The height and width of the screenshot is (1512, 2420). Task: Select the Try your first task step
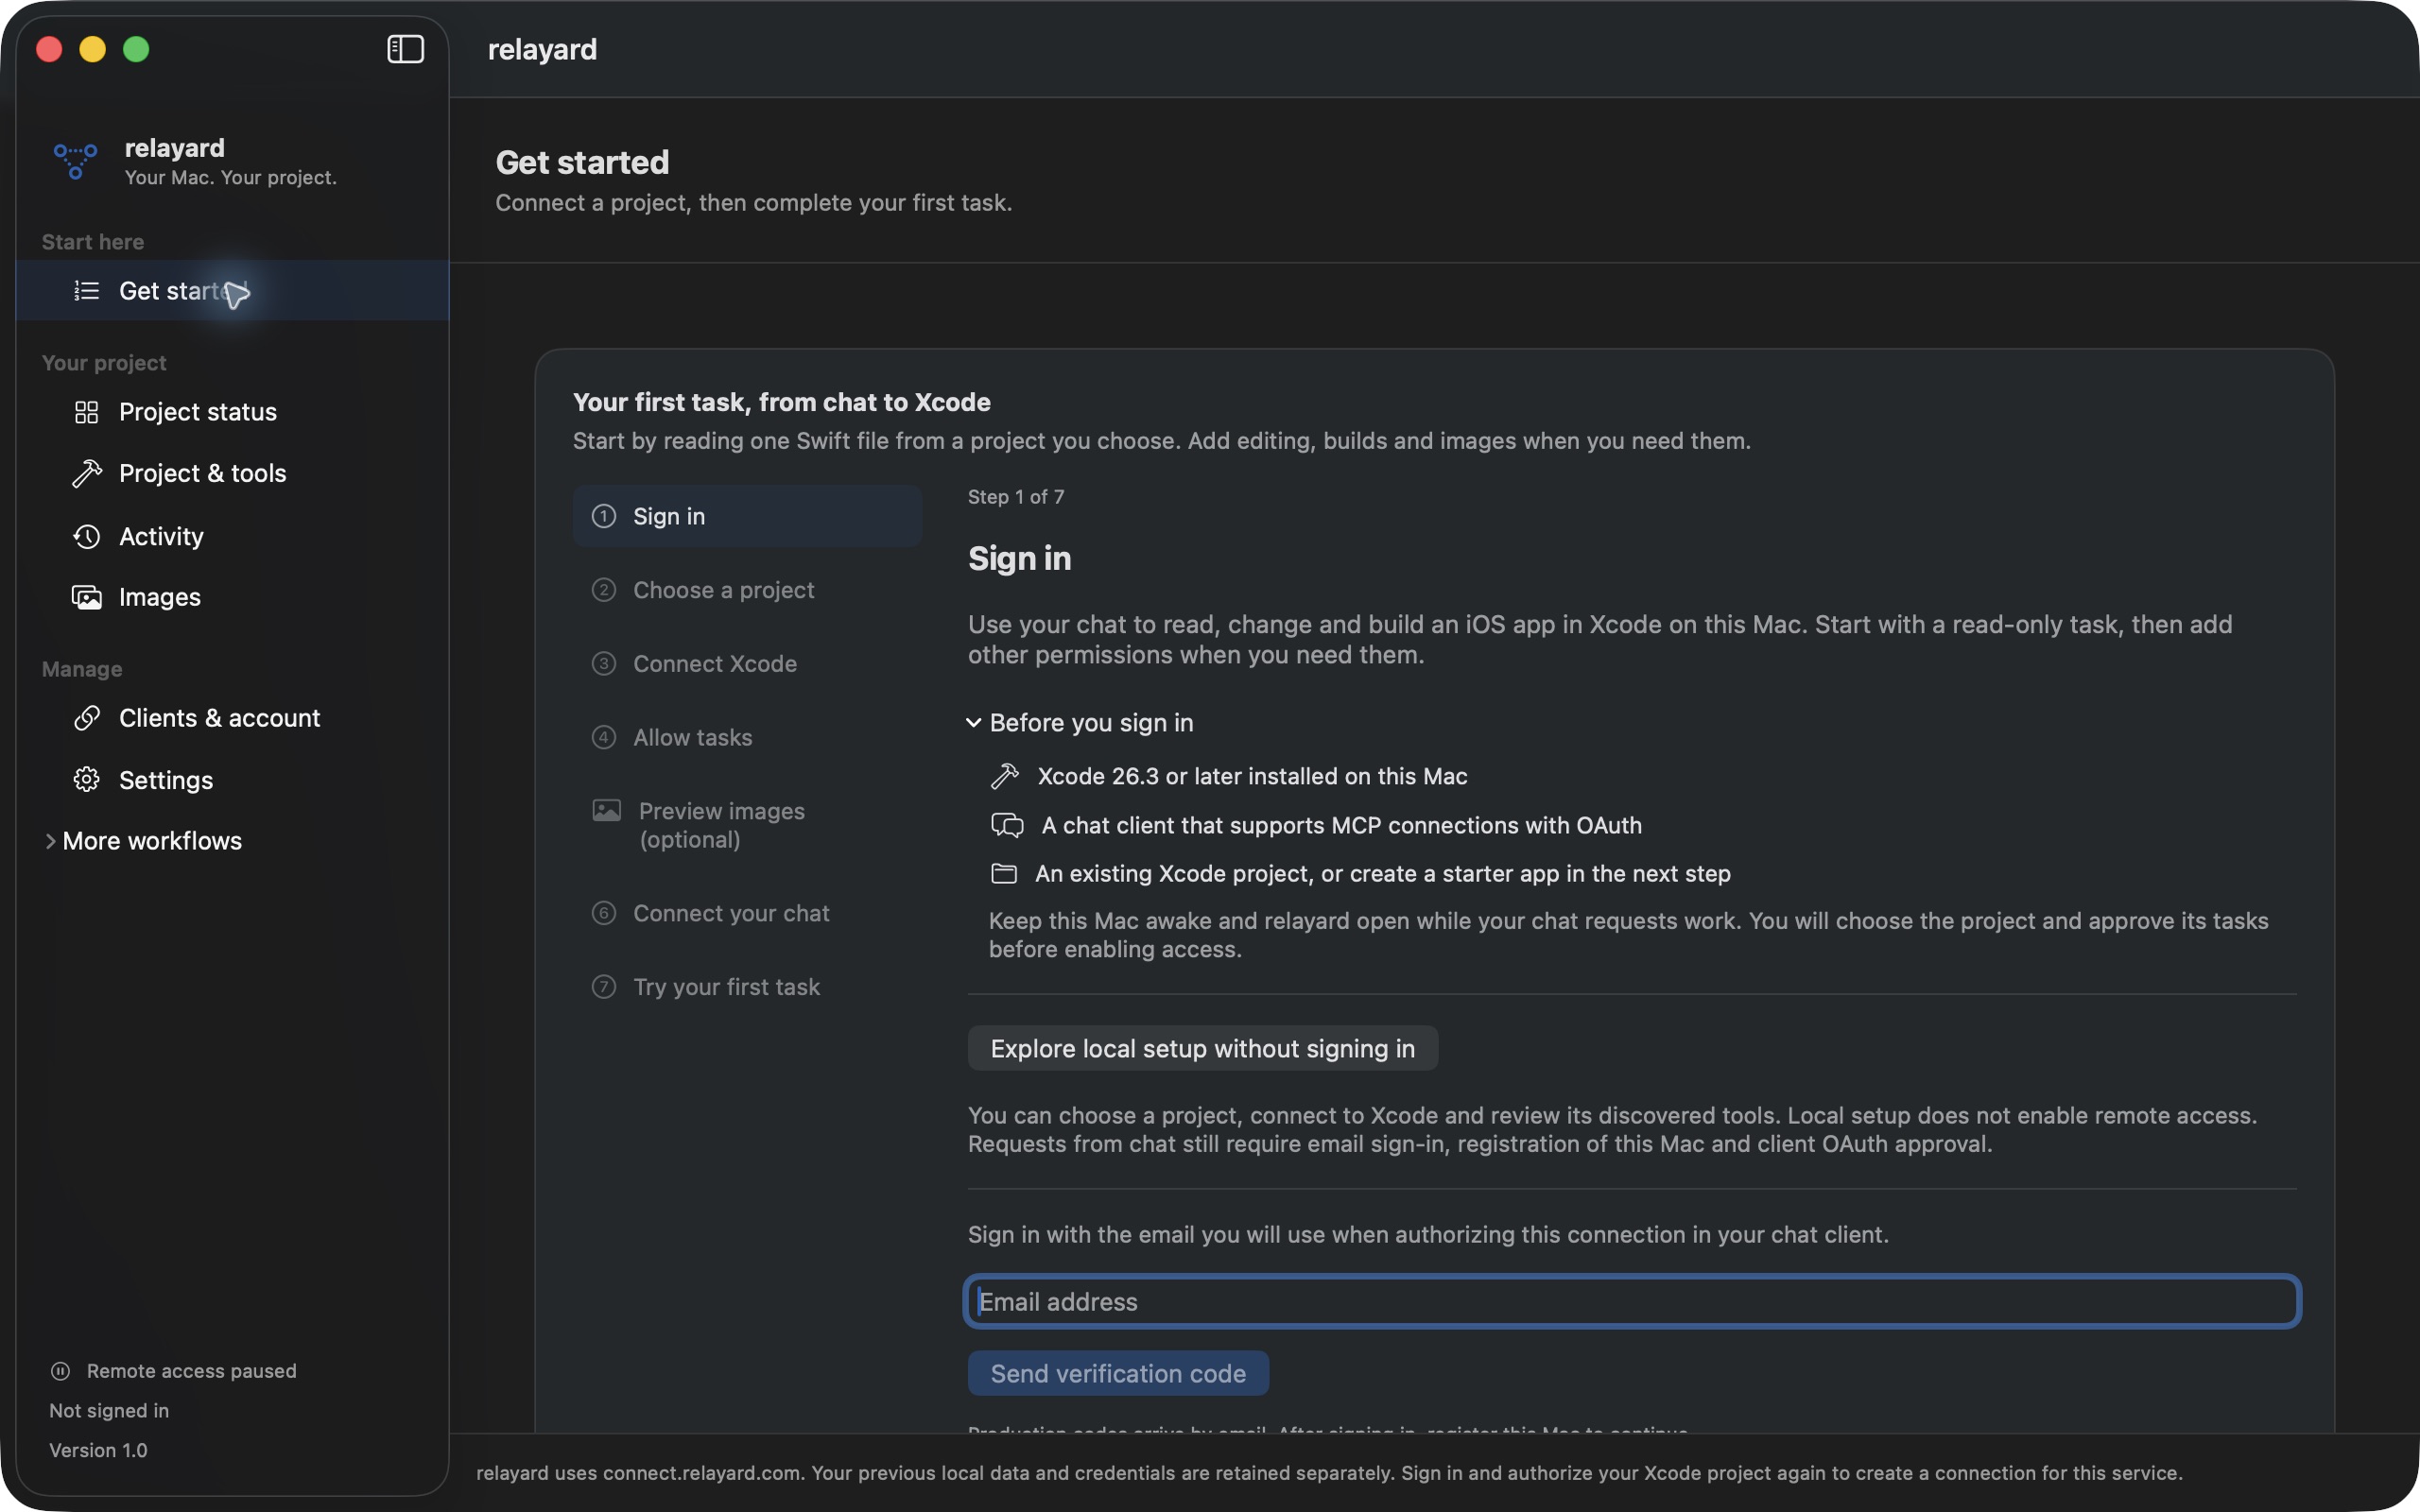(746, 987)
